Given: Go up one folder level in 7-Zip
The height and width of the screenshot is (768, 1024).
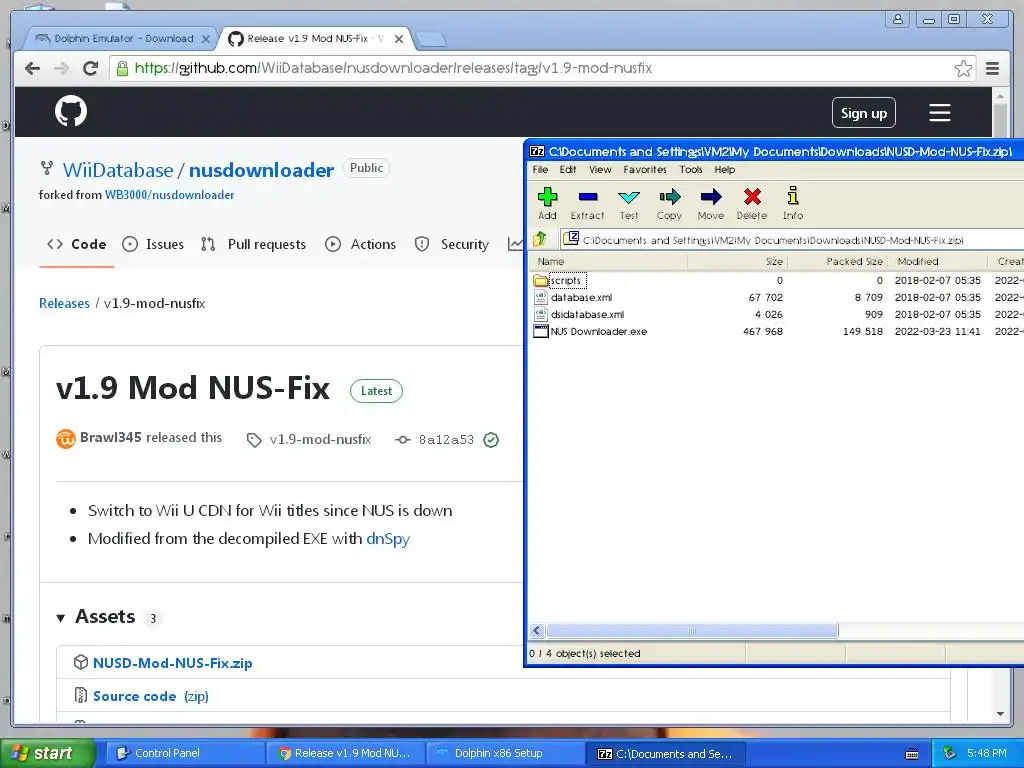Looking at the screenshot, I should tap(540, 239).
